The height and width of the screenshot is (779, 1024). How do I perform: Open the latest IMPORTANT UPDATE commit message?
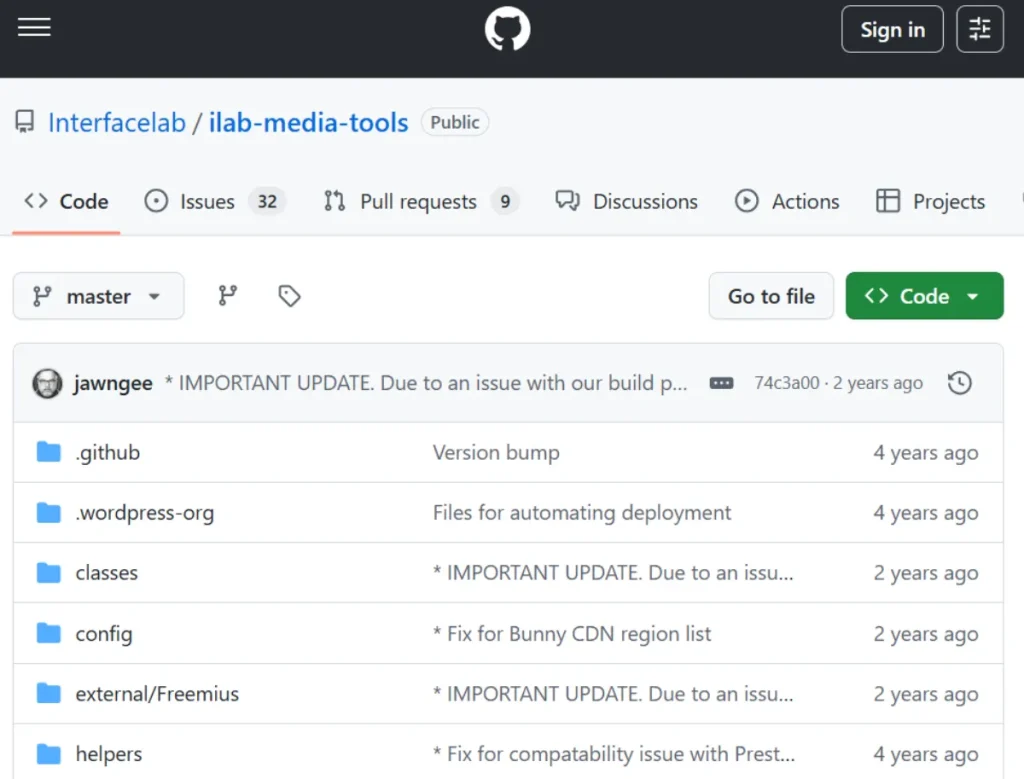pyautogui.click(x=426, y=383)
